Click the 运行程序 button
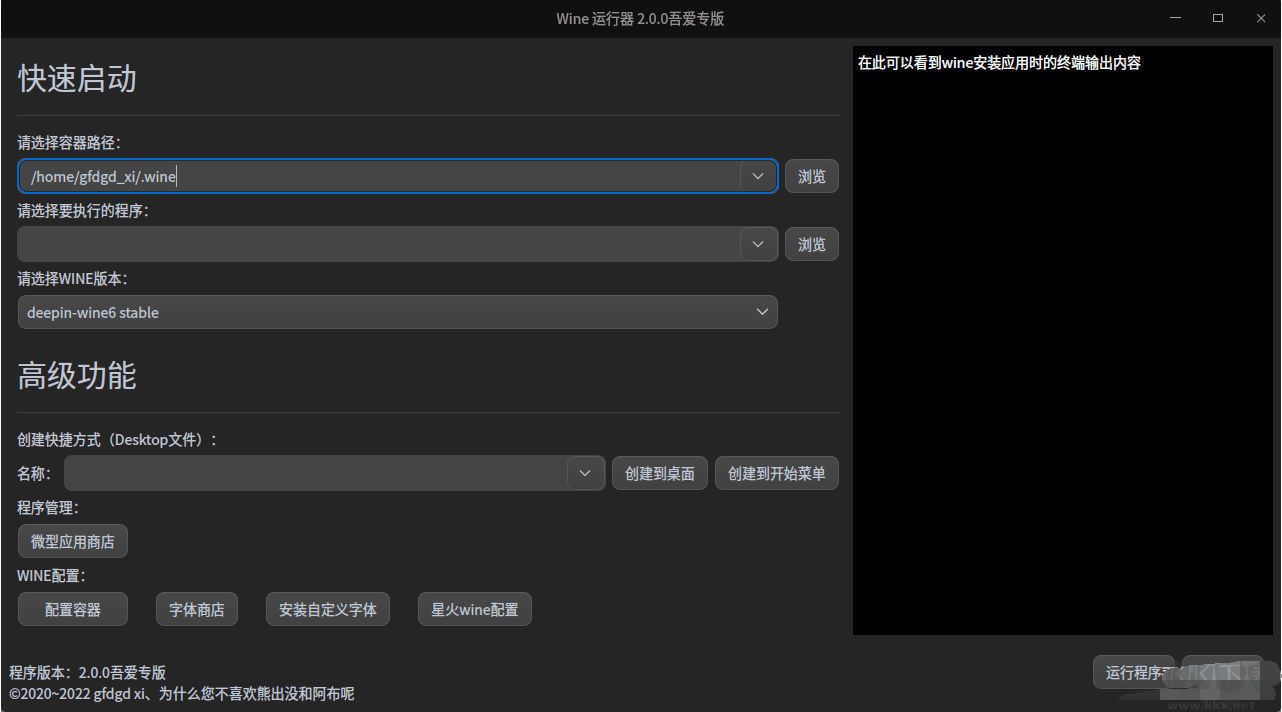This screenshot has width=1282, height=712. pyautogui.click(x=1134, y=672)
